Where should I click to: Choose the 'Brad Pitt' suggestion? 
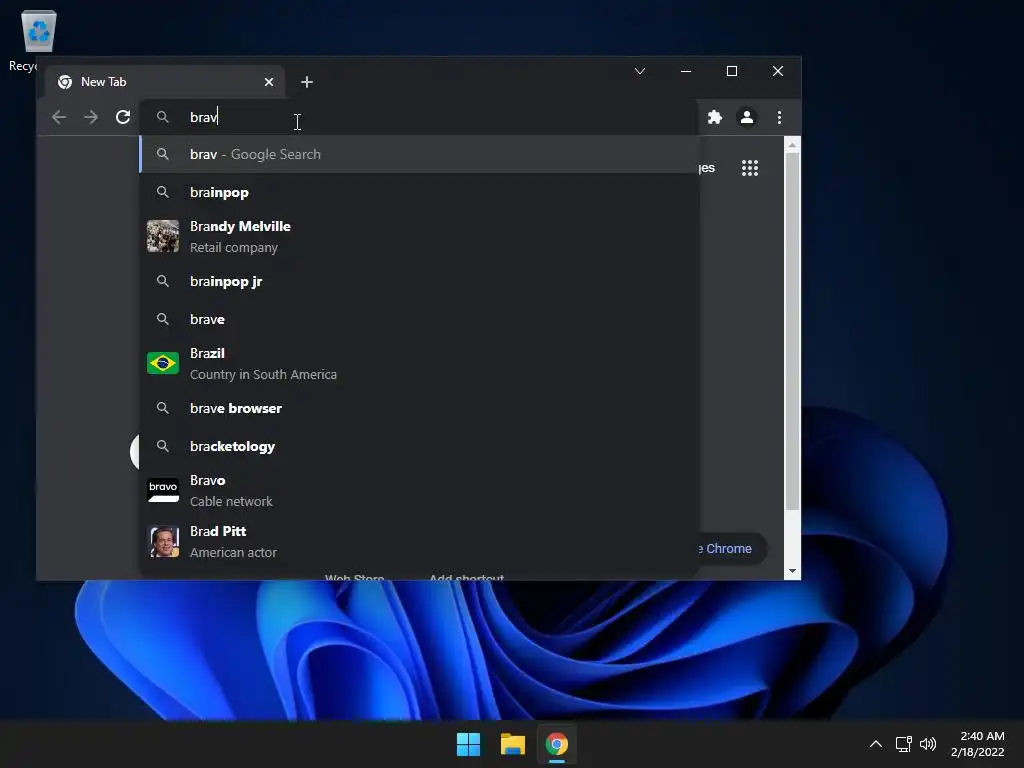419,541
